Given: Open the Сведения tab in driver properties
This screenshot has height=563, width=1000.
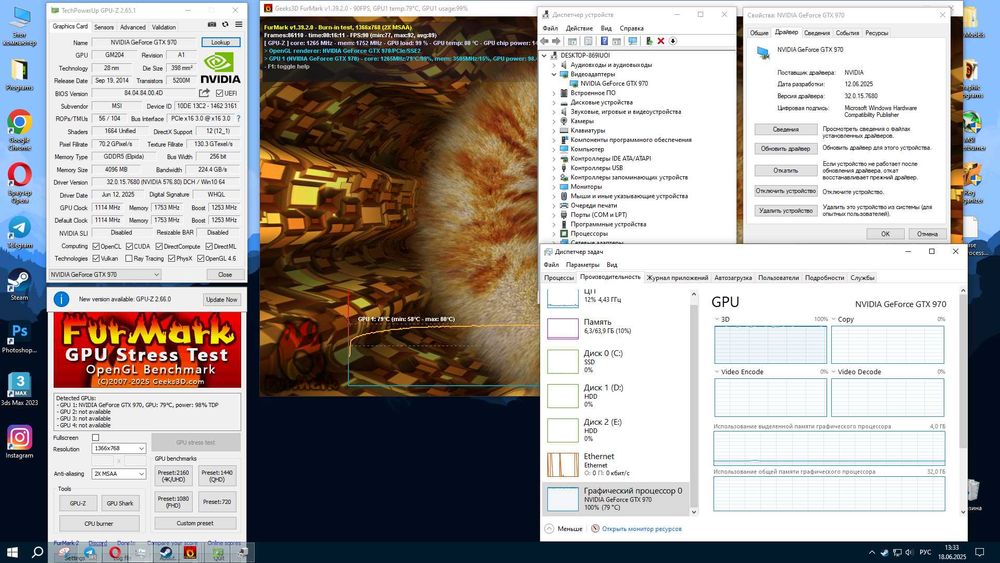Looking at the screenshot, I should point(817,33).
